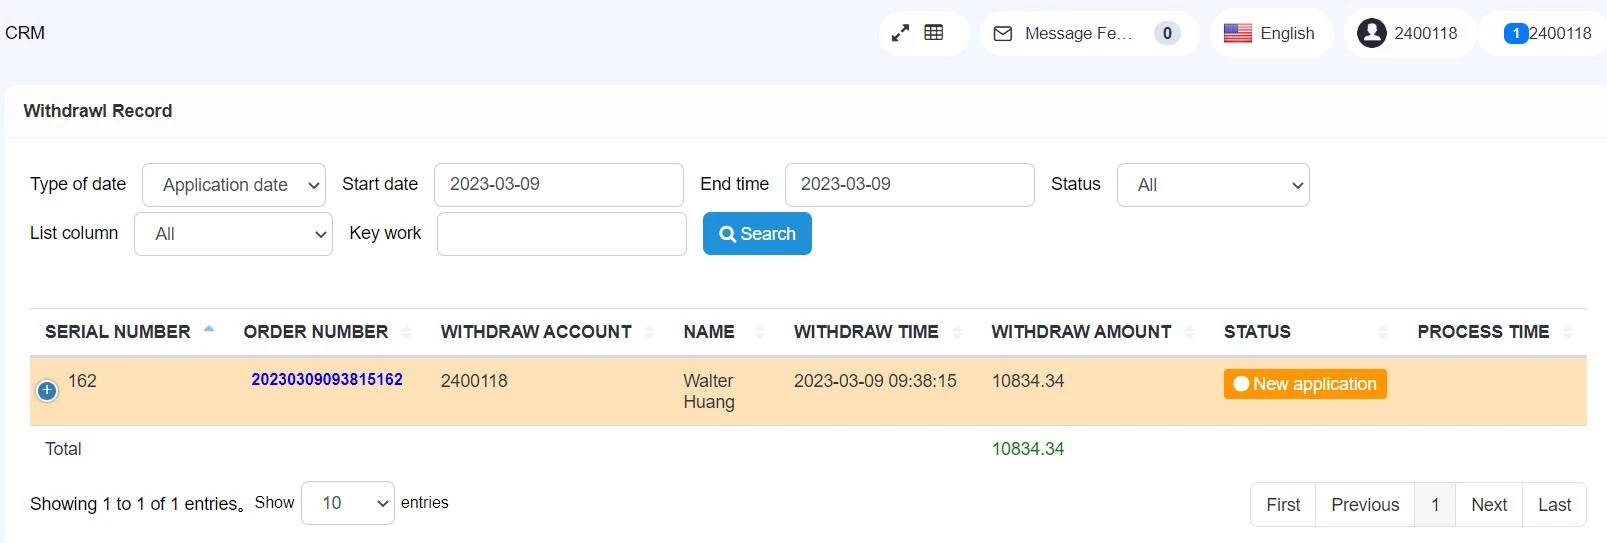Image resolution: width=1607 pixels, height=543 pixels.
Task: Expand row 162 with plus icon
Action: 47,391
